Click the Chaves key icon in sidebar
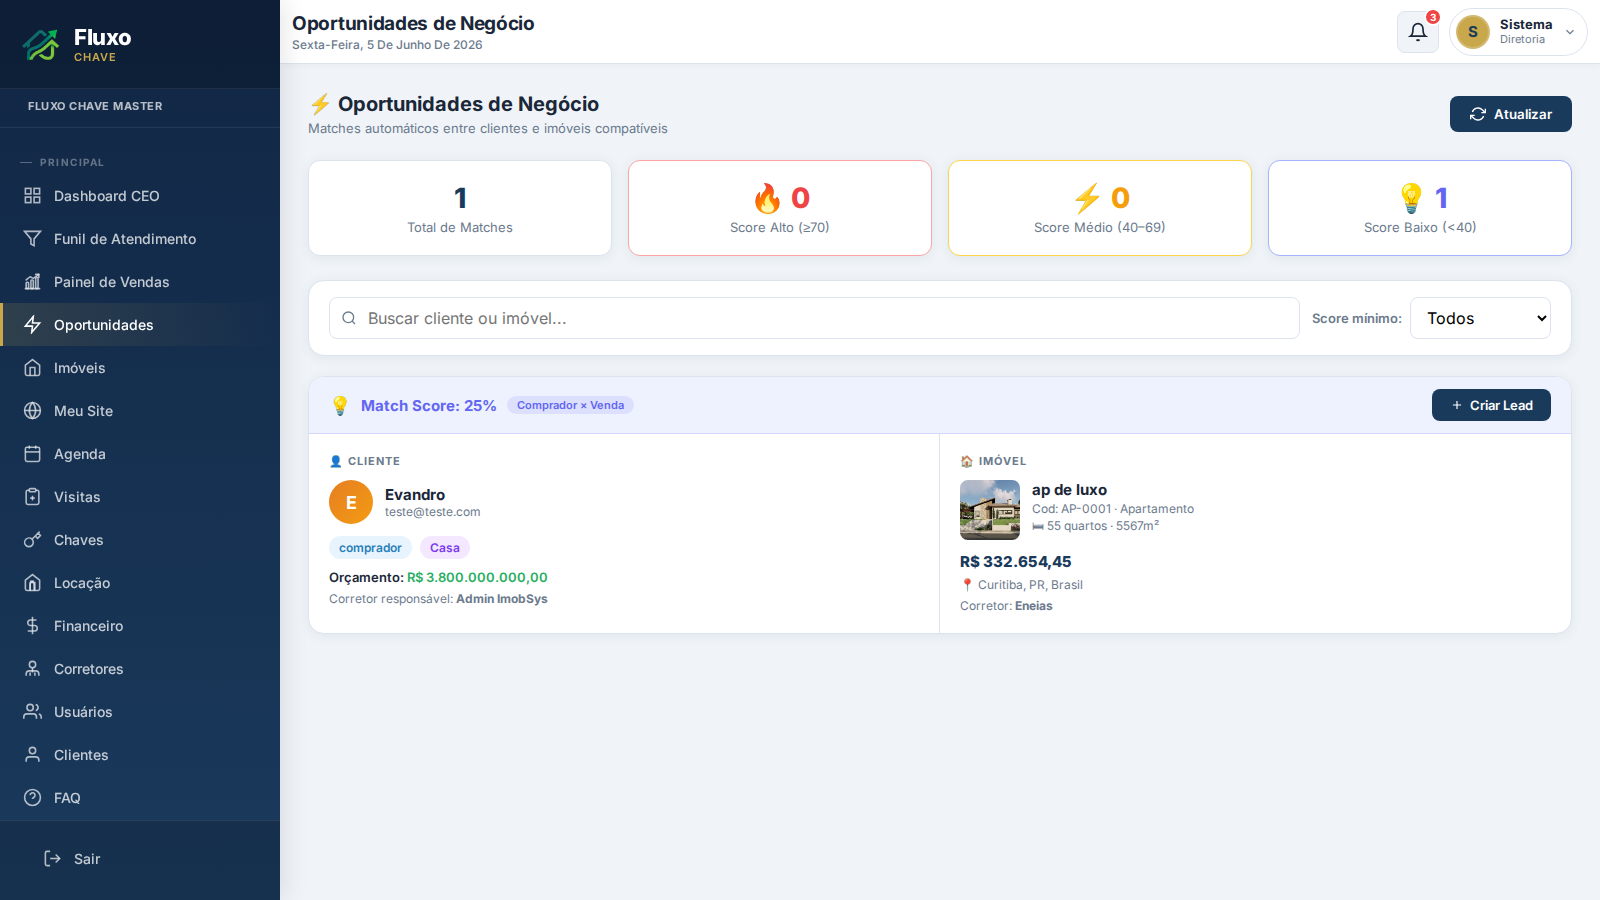Viewport: 1600px width, 900px height. (x=33, y=540)
